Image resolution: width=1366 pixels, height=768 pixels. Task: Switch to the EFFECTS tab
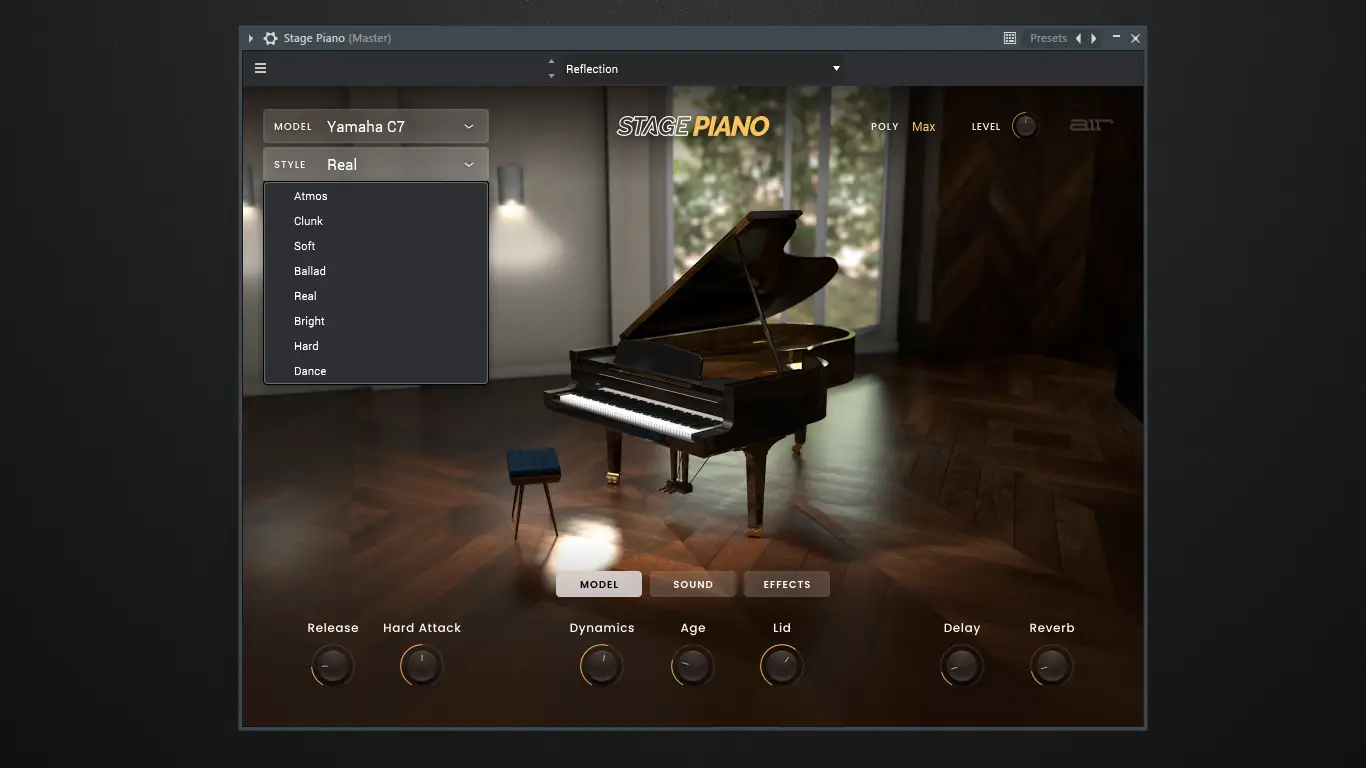786,584
